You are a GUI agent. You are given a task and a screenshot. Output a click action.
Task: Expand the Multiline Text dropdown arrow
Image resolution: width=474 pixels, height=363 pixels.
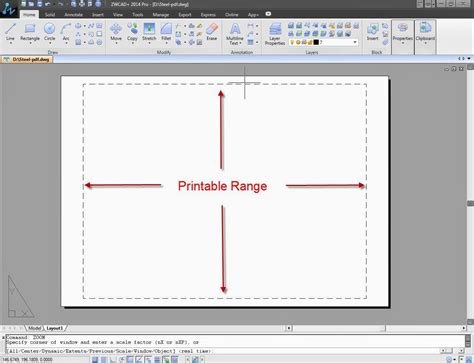click(240, 43)
